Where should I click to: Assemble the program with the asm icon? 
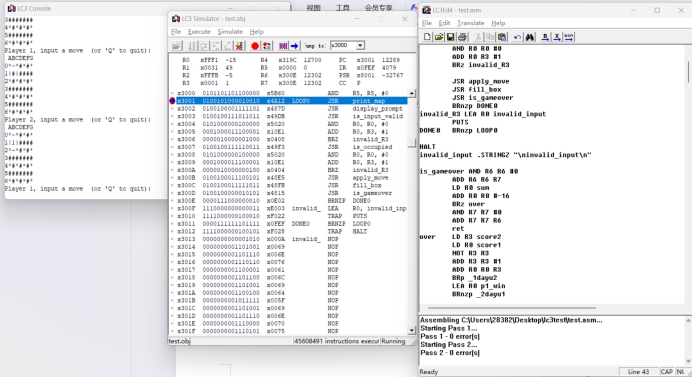click(569, 37)
